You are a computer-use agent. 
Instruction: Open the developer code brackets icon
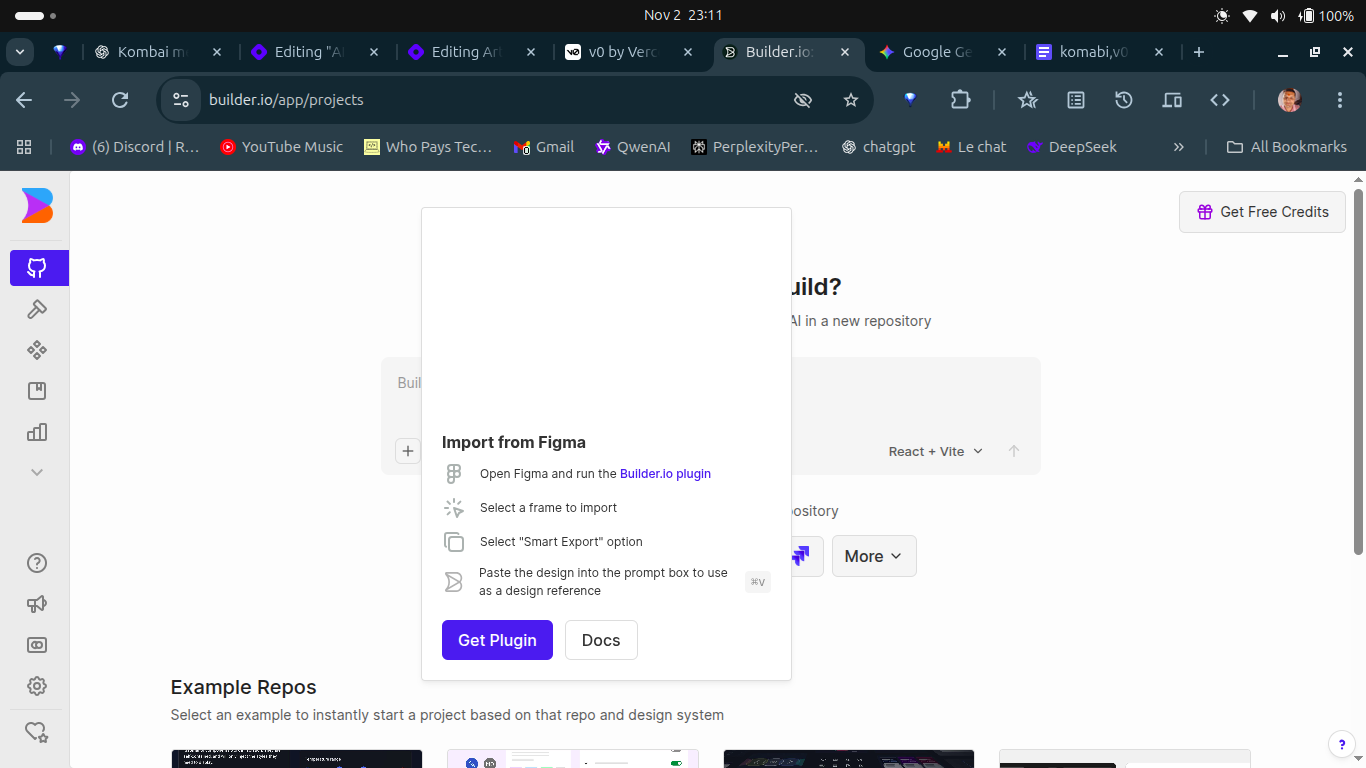tap(1220, 100)
